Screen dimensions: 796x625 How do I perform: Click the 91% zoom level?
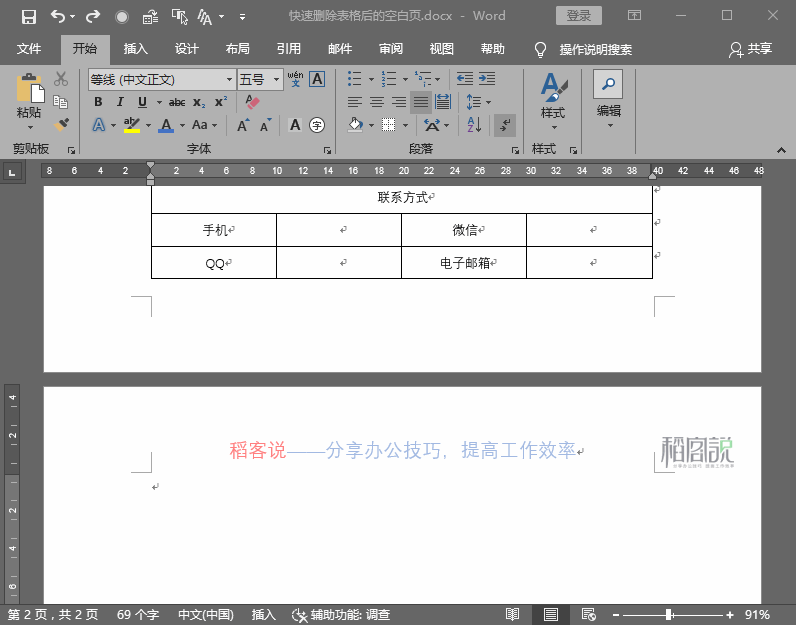pos(757,615)
